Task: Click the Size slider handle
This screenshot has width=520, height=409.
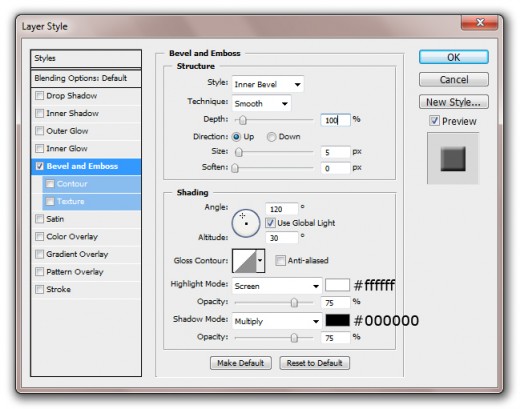Action: [x=239, y=152]
